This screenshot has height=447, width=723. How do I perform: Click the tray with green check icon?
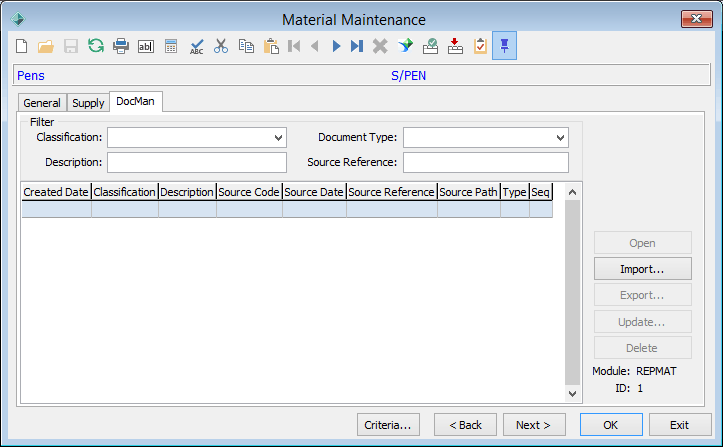point(430,46)
